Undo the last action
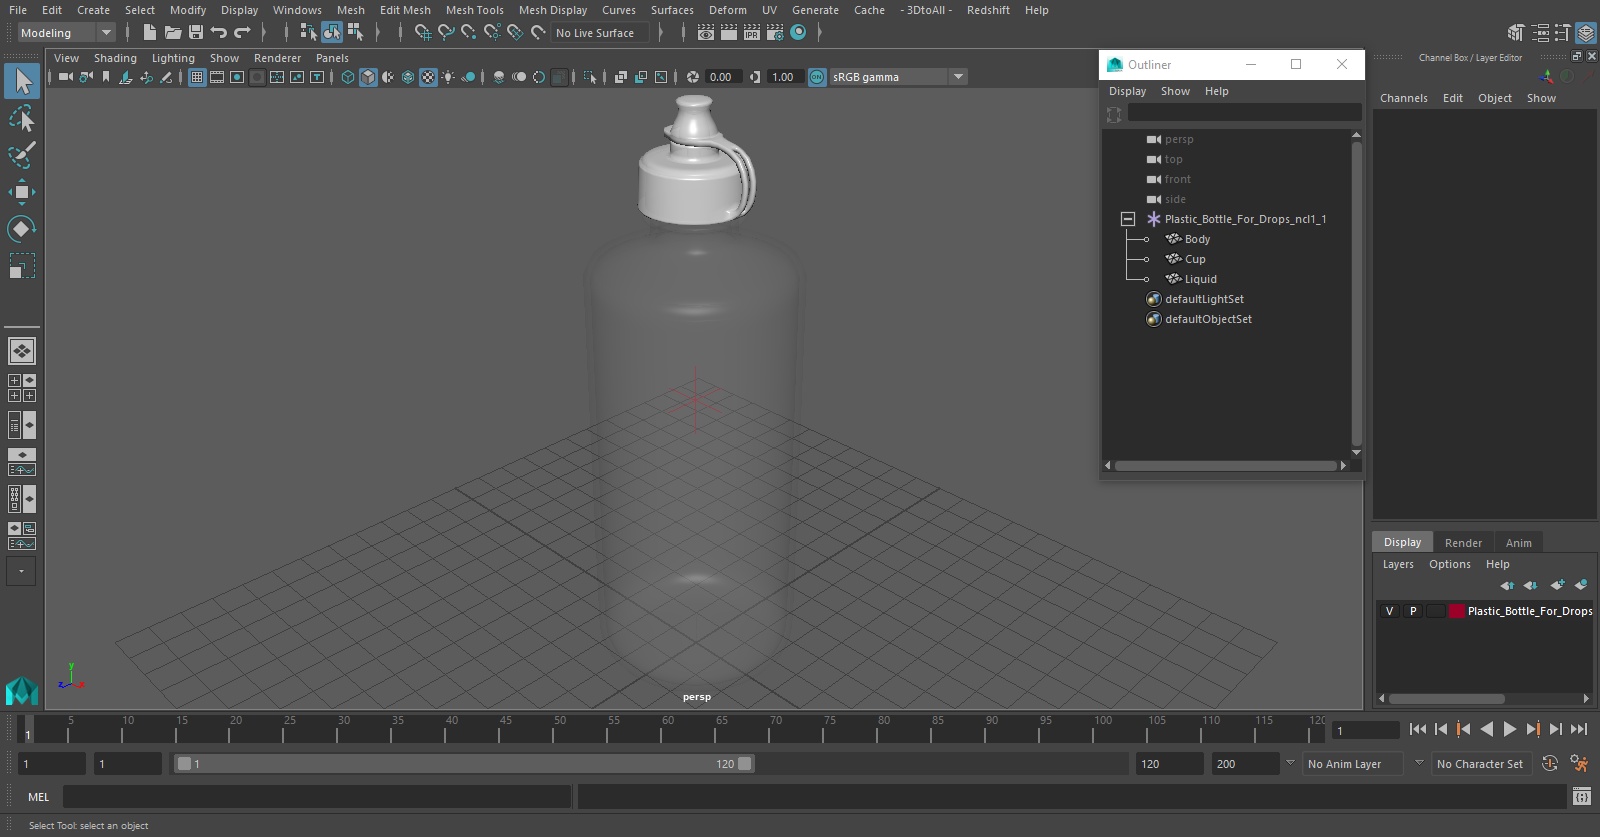 (x=218, y=33)
